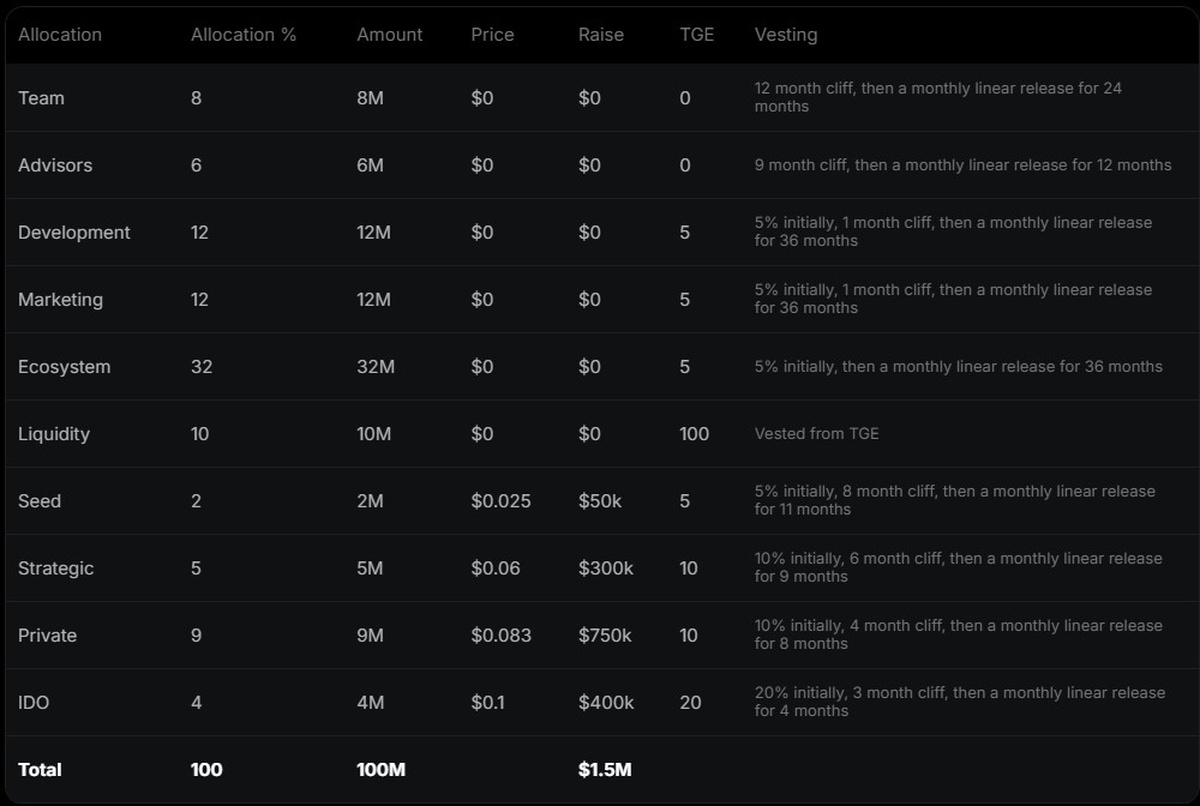Click the Advisors row label
This screenshot has height=806, width=1200.
click(55, 165)
